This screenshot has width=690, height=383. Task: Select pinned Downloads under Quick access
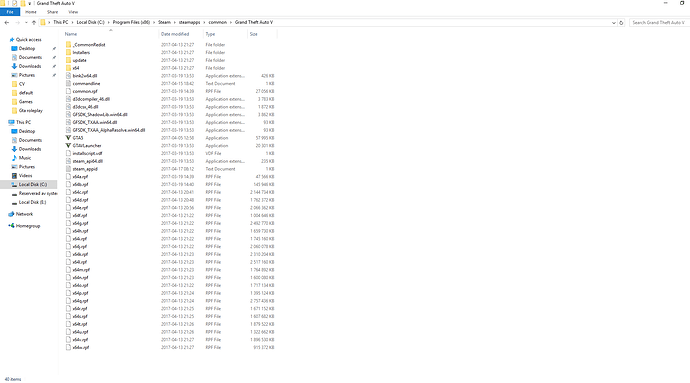(x=29, y=66)
